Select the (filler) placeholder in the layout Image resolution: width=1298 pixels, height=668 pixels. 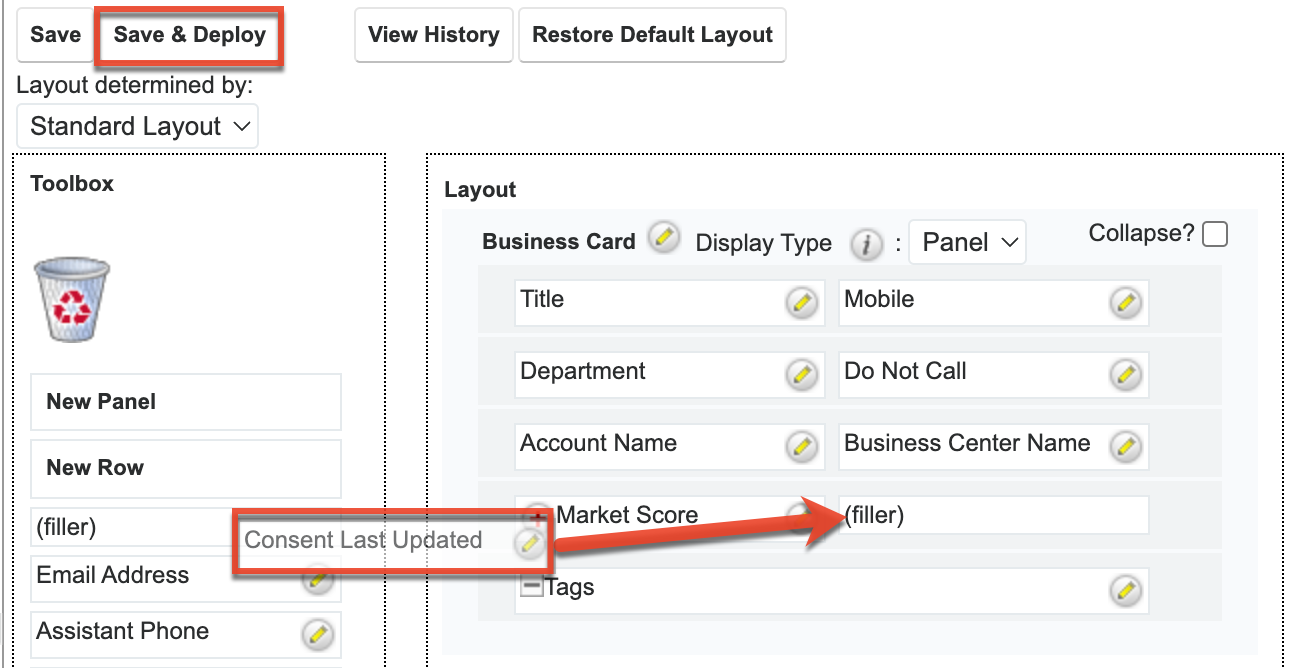point(990,515)
